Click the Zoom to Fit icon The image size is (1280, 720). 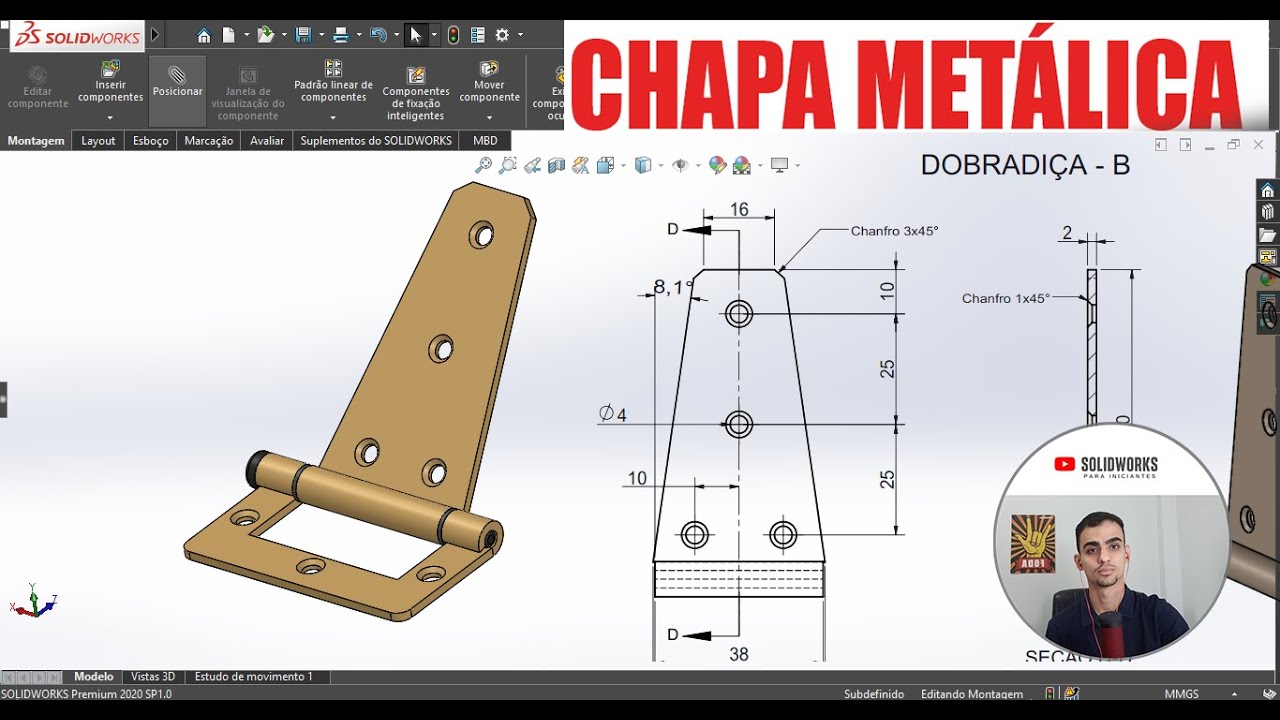484,165
